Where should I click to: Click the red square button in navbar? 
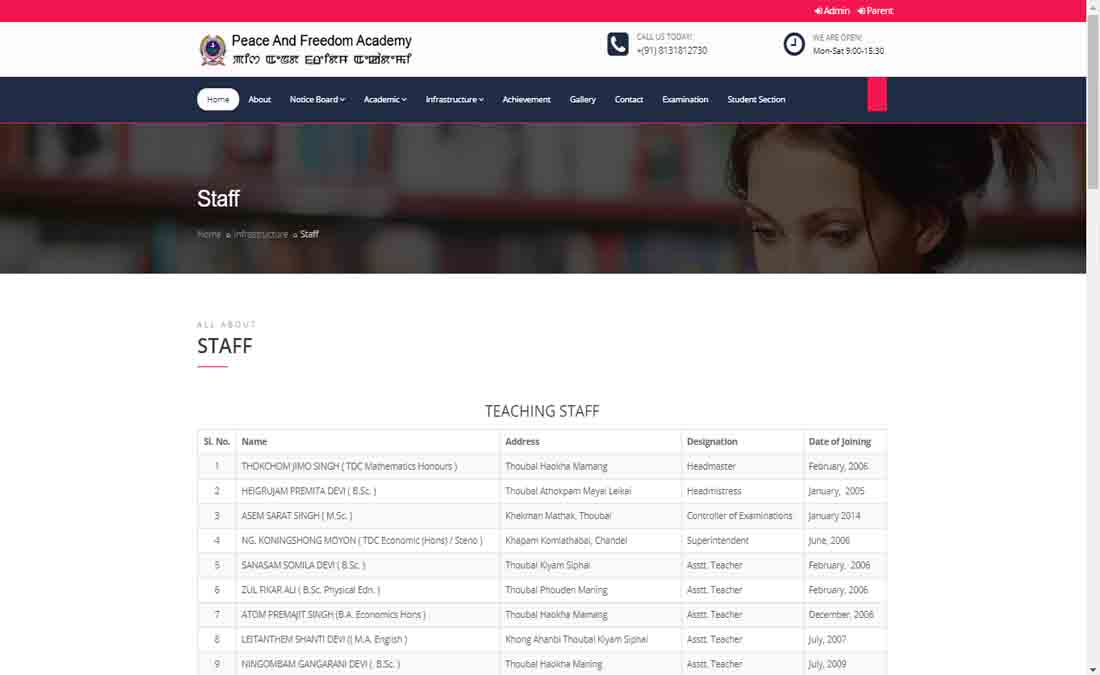(877, 95)
